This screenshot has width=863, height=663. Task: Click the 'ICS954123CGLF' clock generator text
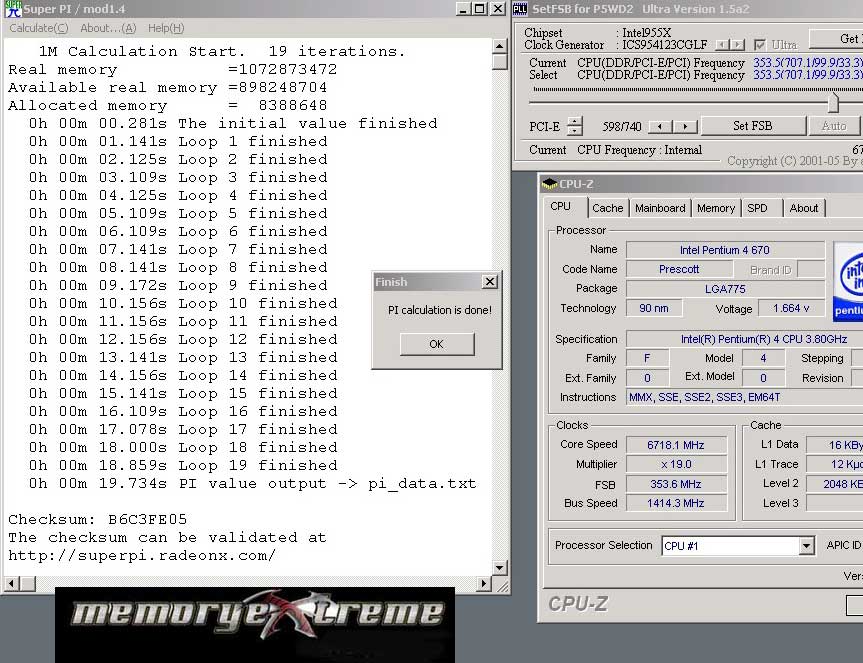665,45
